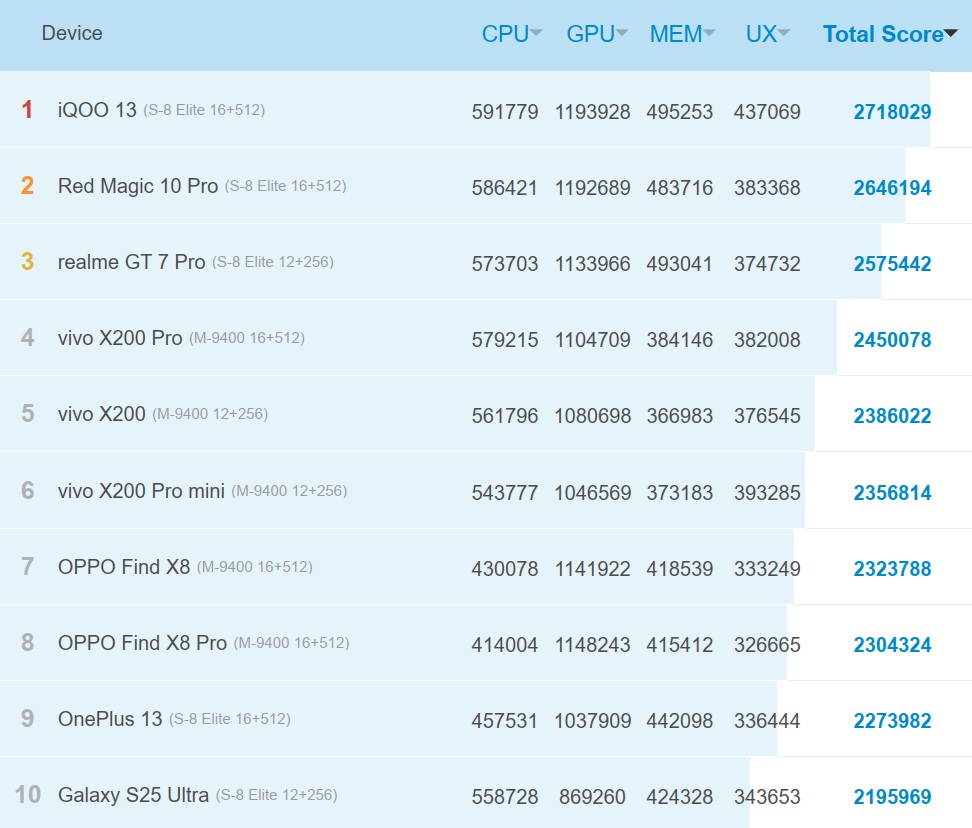972x828 pixels.
Task: Open OPPO Find X8 Pro entry
Action: click(x=142, y=643)
